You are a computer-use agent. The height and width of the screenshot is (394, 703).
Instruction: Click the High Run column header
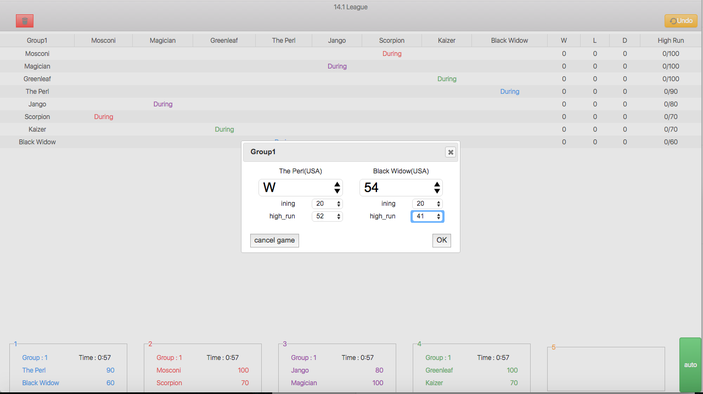pyautogui.click(x=671, y=40)
